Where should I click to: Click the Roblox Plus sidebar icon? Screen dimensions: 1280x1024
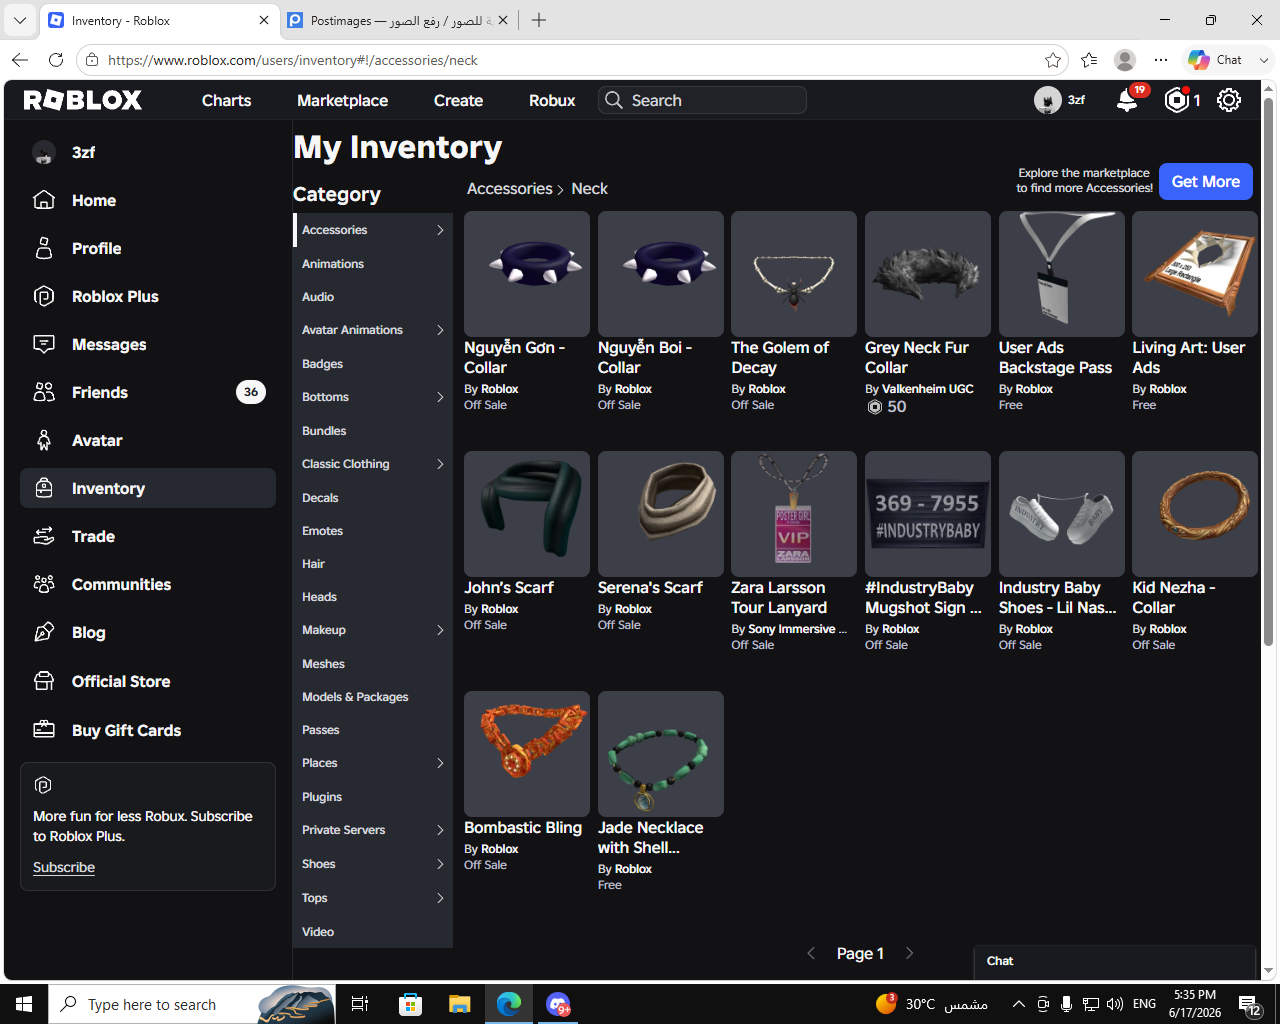(44, 296)
